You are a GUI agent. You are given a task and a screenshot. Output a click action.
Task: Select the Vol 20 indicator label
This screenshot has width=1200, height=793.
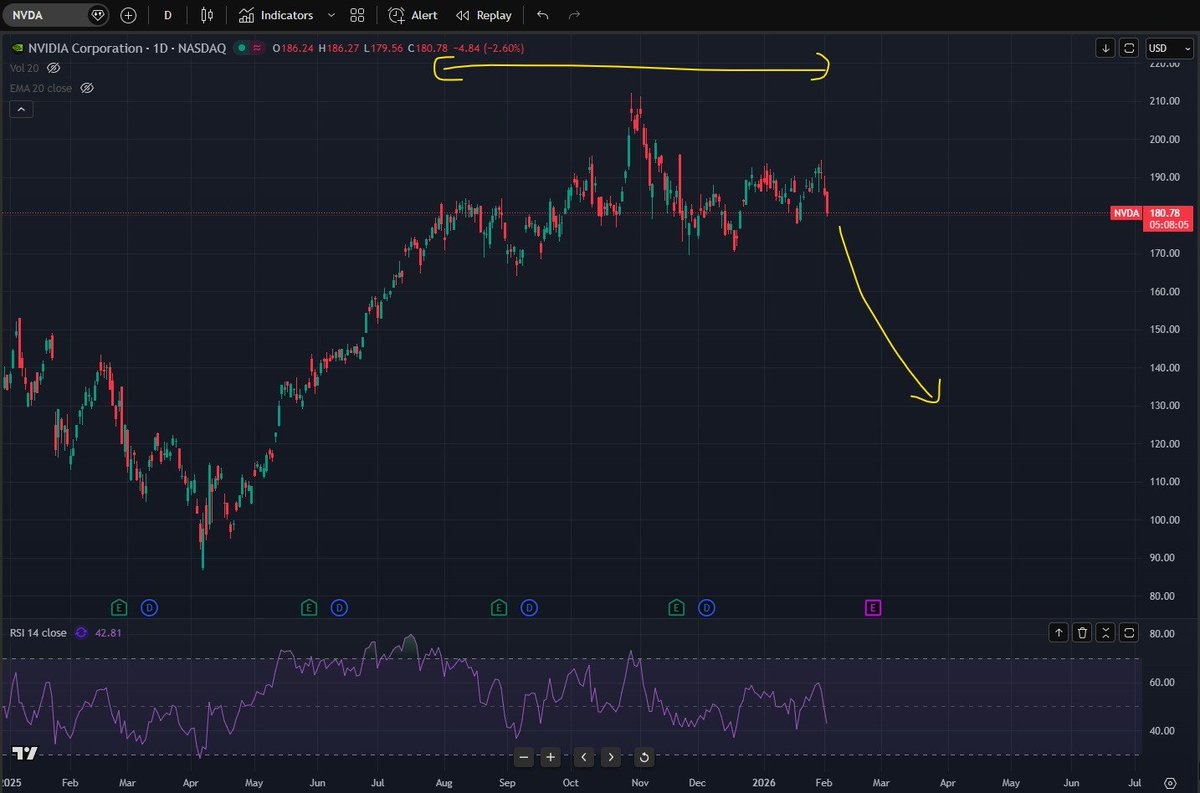[x=25, y=67]
